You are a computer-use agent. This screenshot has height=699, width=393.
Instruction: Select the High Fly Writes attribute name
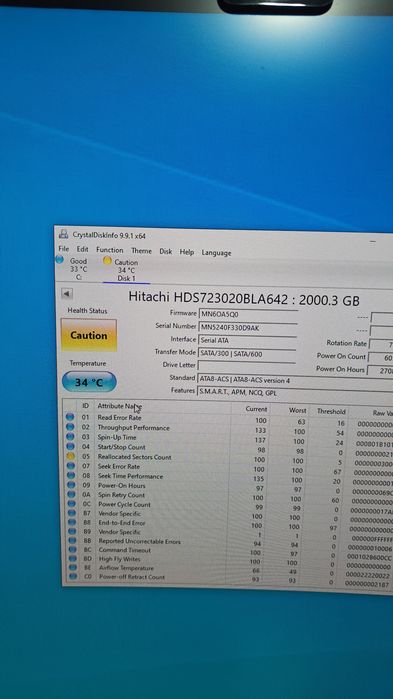(119, 559)
